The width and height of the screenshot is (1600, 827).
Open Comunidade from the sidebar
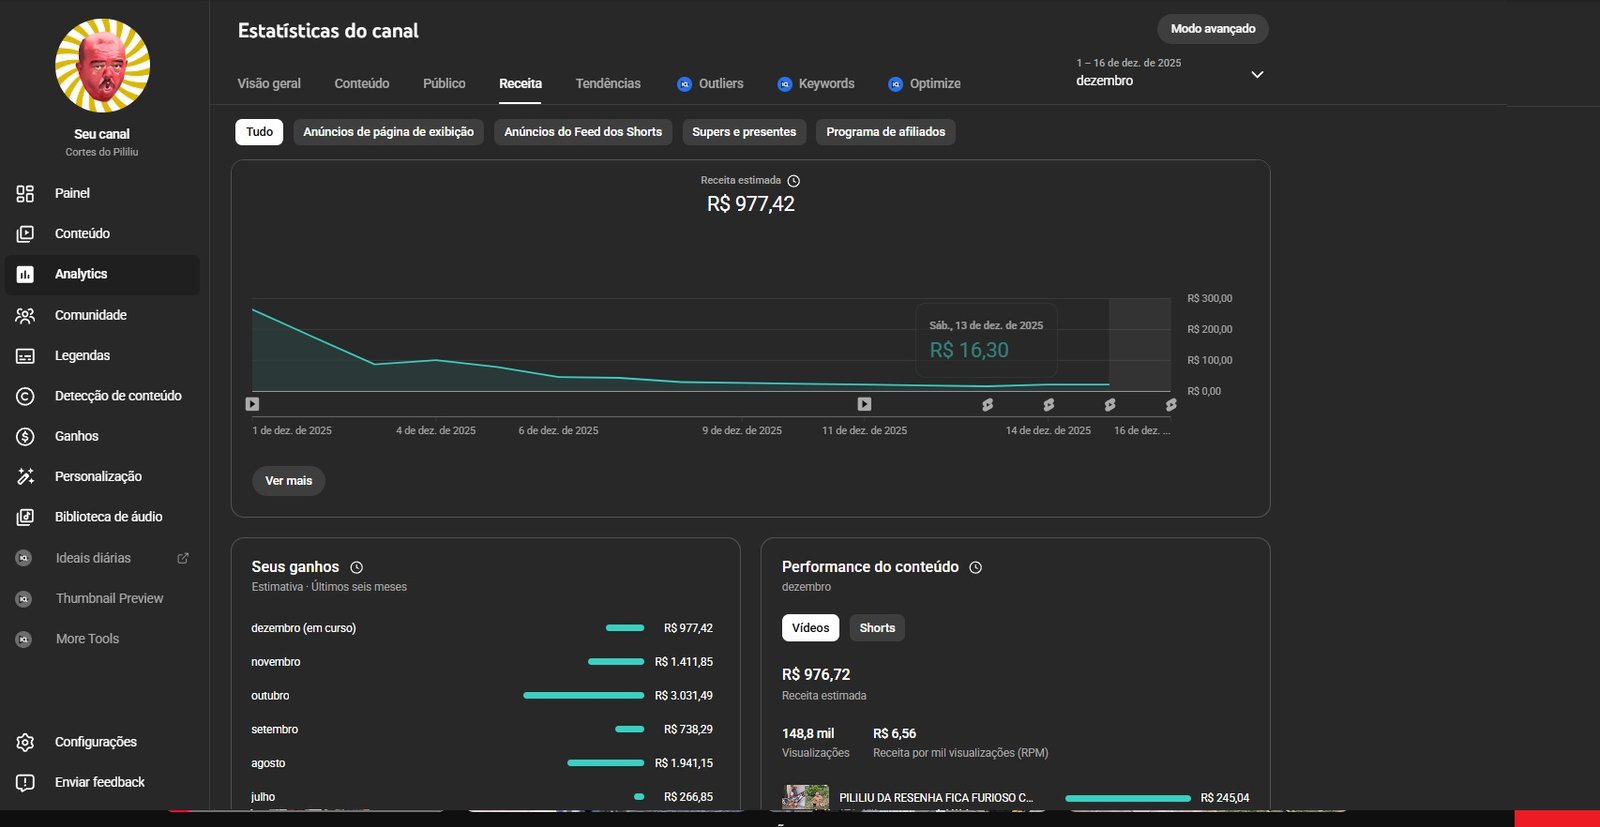pos(26,315)
